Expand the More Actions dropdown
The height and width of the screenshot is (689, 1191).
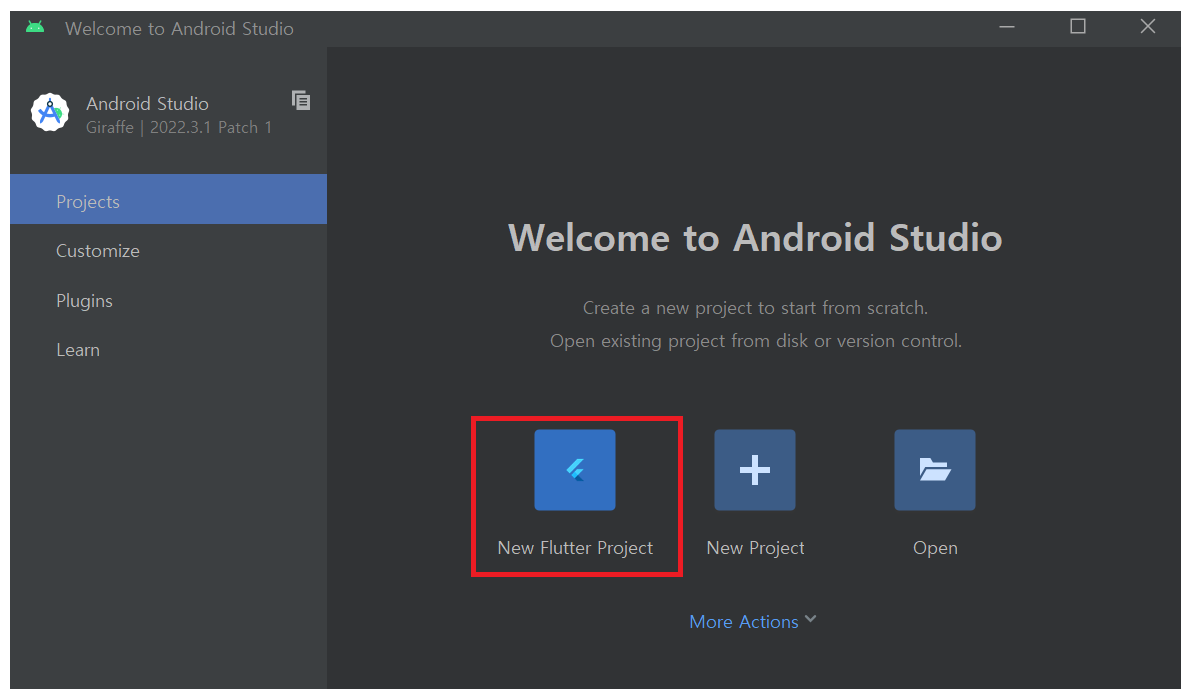click(753, 621)
